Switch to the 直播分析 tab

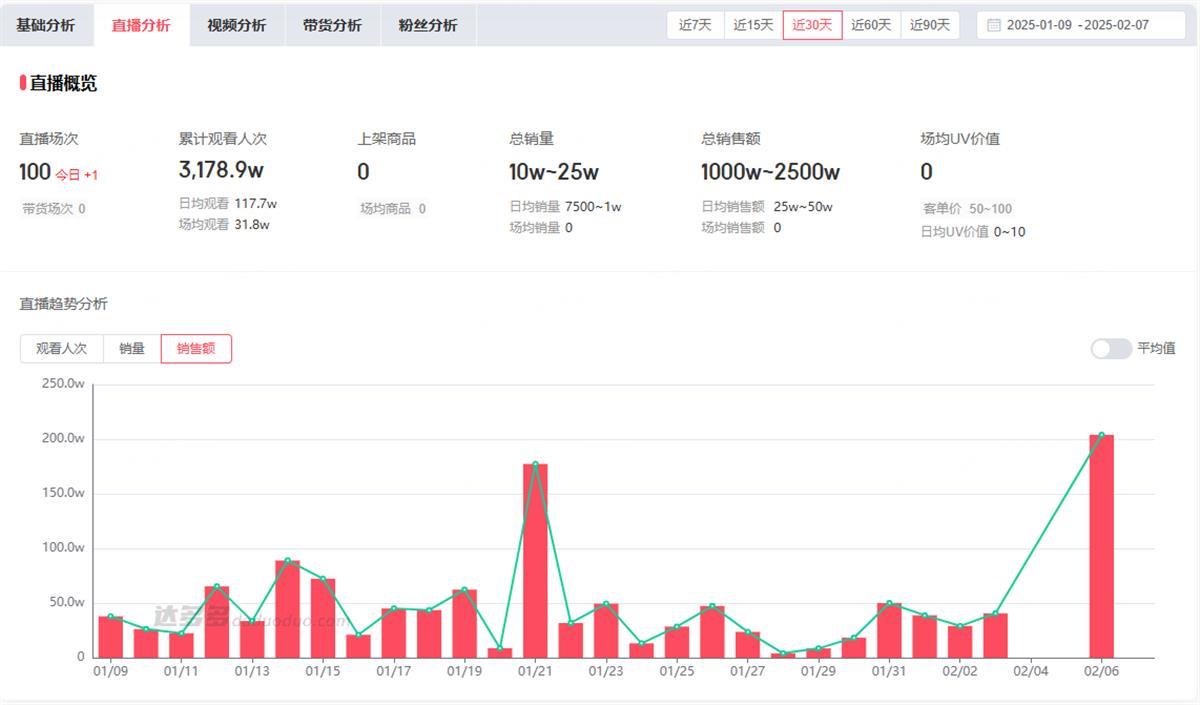pos(141,24)
